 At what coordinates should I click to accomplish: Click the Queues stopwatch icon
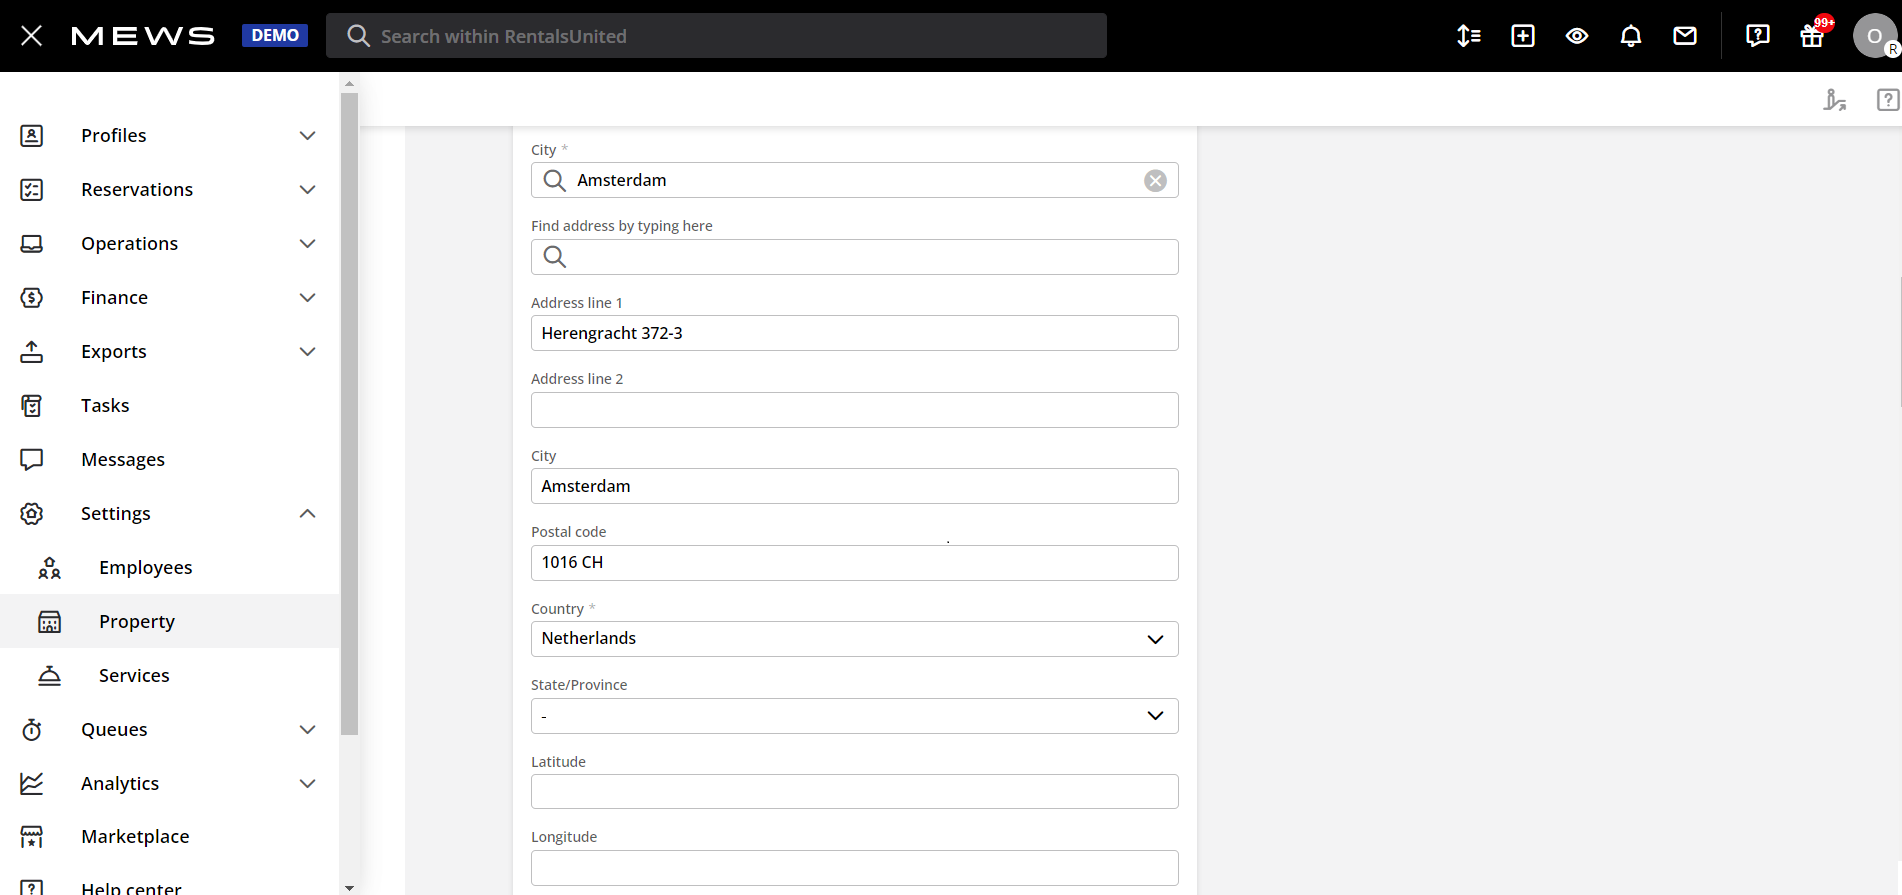point(32,729)
